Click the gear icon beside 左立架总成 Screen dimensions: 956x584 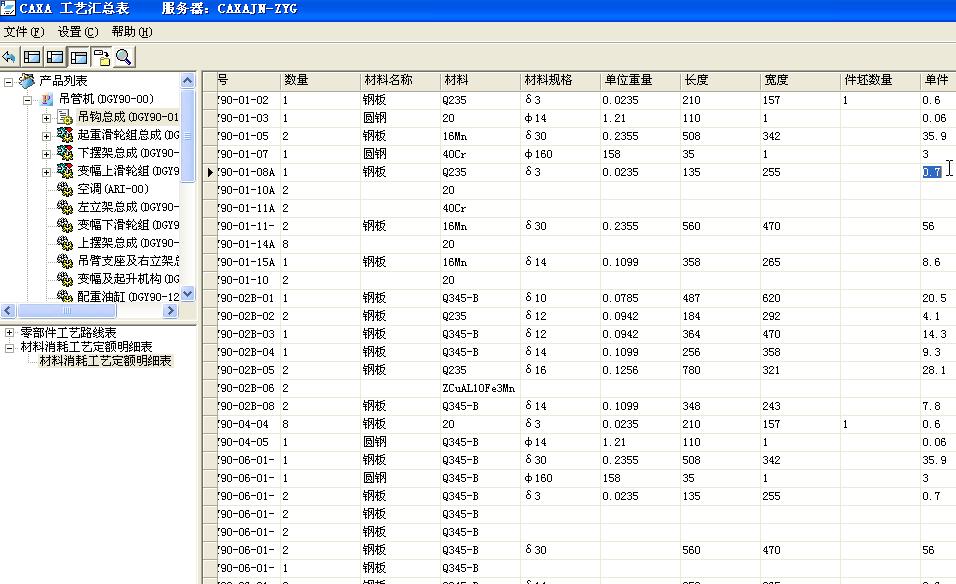point(65,207)
